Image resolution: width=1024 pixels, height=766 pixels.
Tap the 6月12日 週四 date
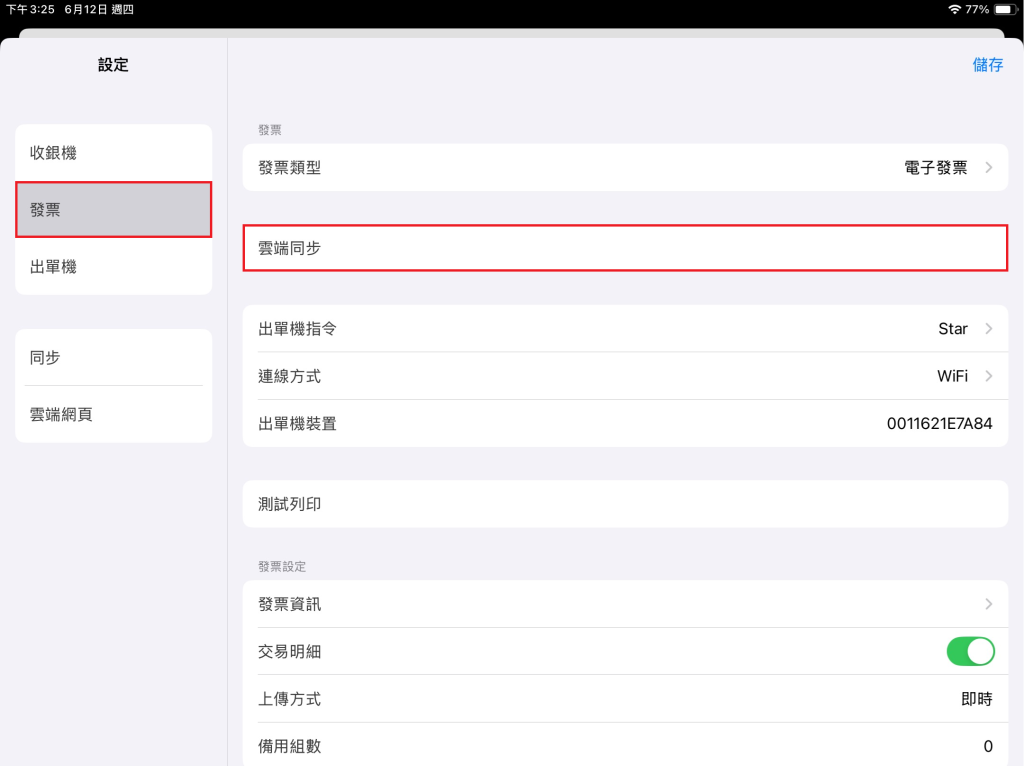tap(99, 9)
